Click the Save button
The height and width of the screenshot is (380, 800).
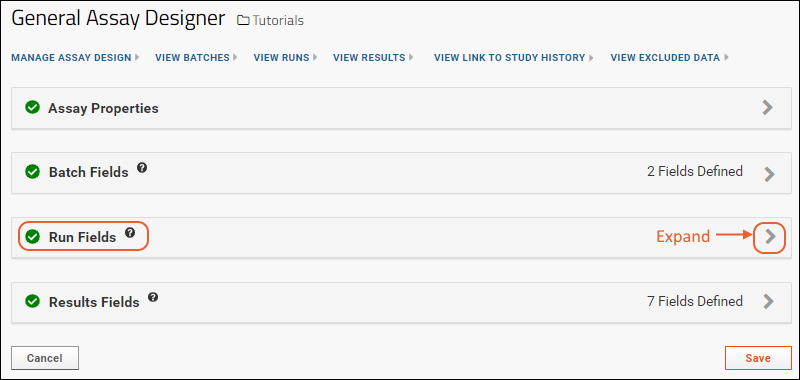[758, 358]
